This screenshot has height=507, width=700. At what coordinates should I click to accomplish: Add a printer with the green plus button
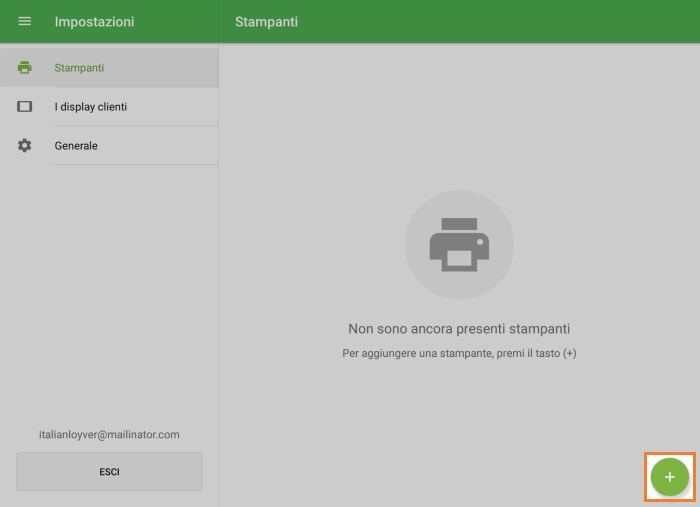tap(669, 477)
